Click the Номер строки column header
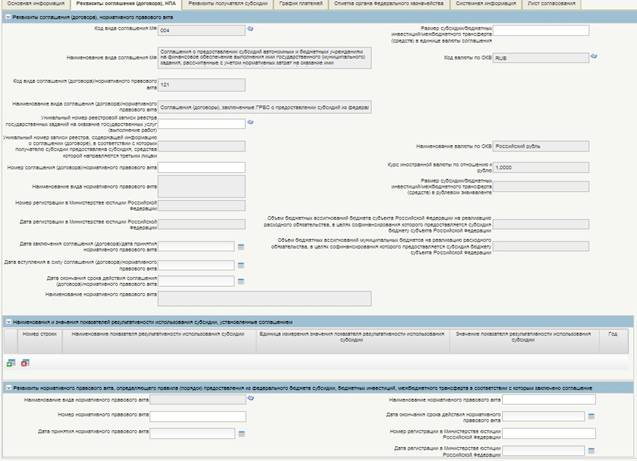The width and height of the screenshot is (637, 461). [40, 335]
